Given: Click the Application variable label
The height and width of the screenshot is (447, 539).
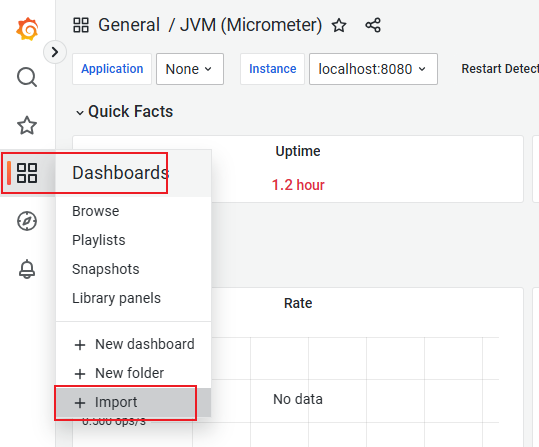Looking at the screenshot, I should [112, 69].
